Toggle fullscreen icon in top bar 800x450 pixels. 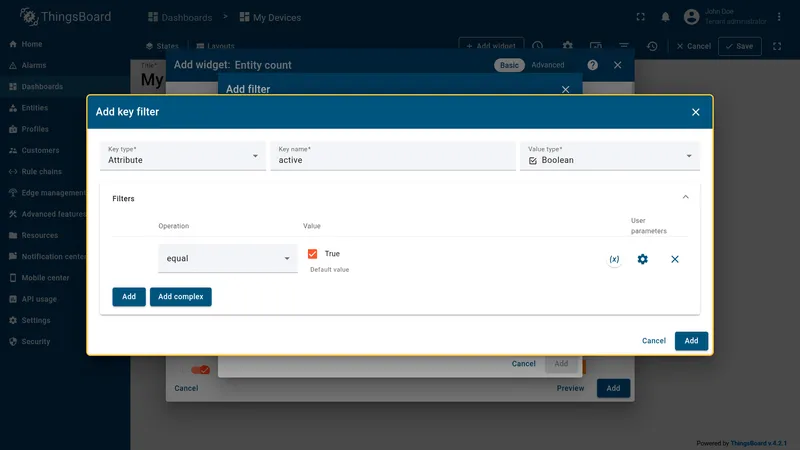click(640, 17)
